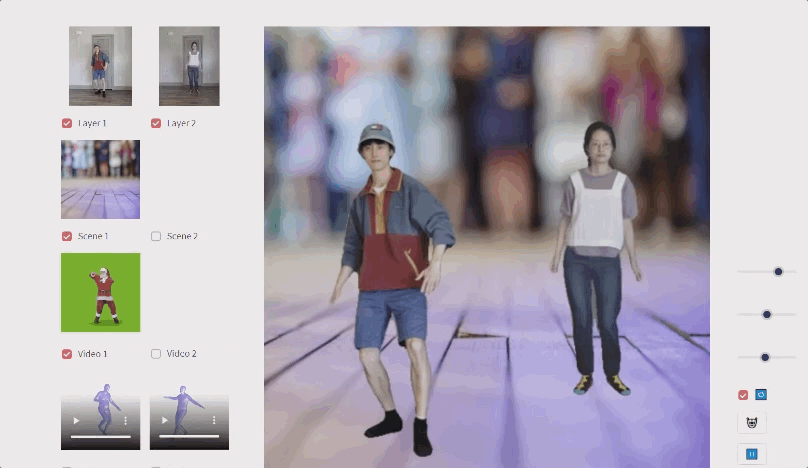Screen dimensions: 808x468
Task: Seek within first motion video progress bar
Action: click(100, 437)
